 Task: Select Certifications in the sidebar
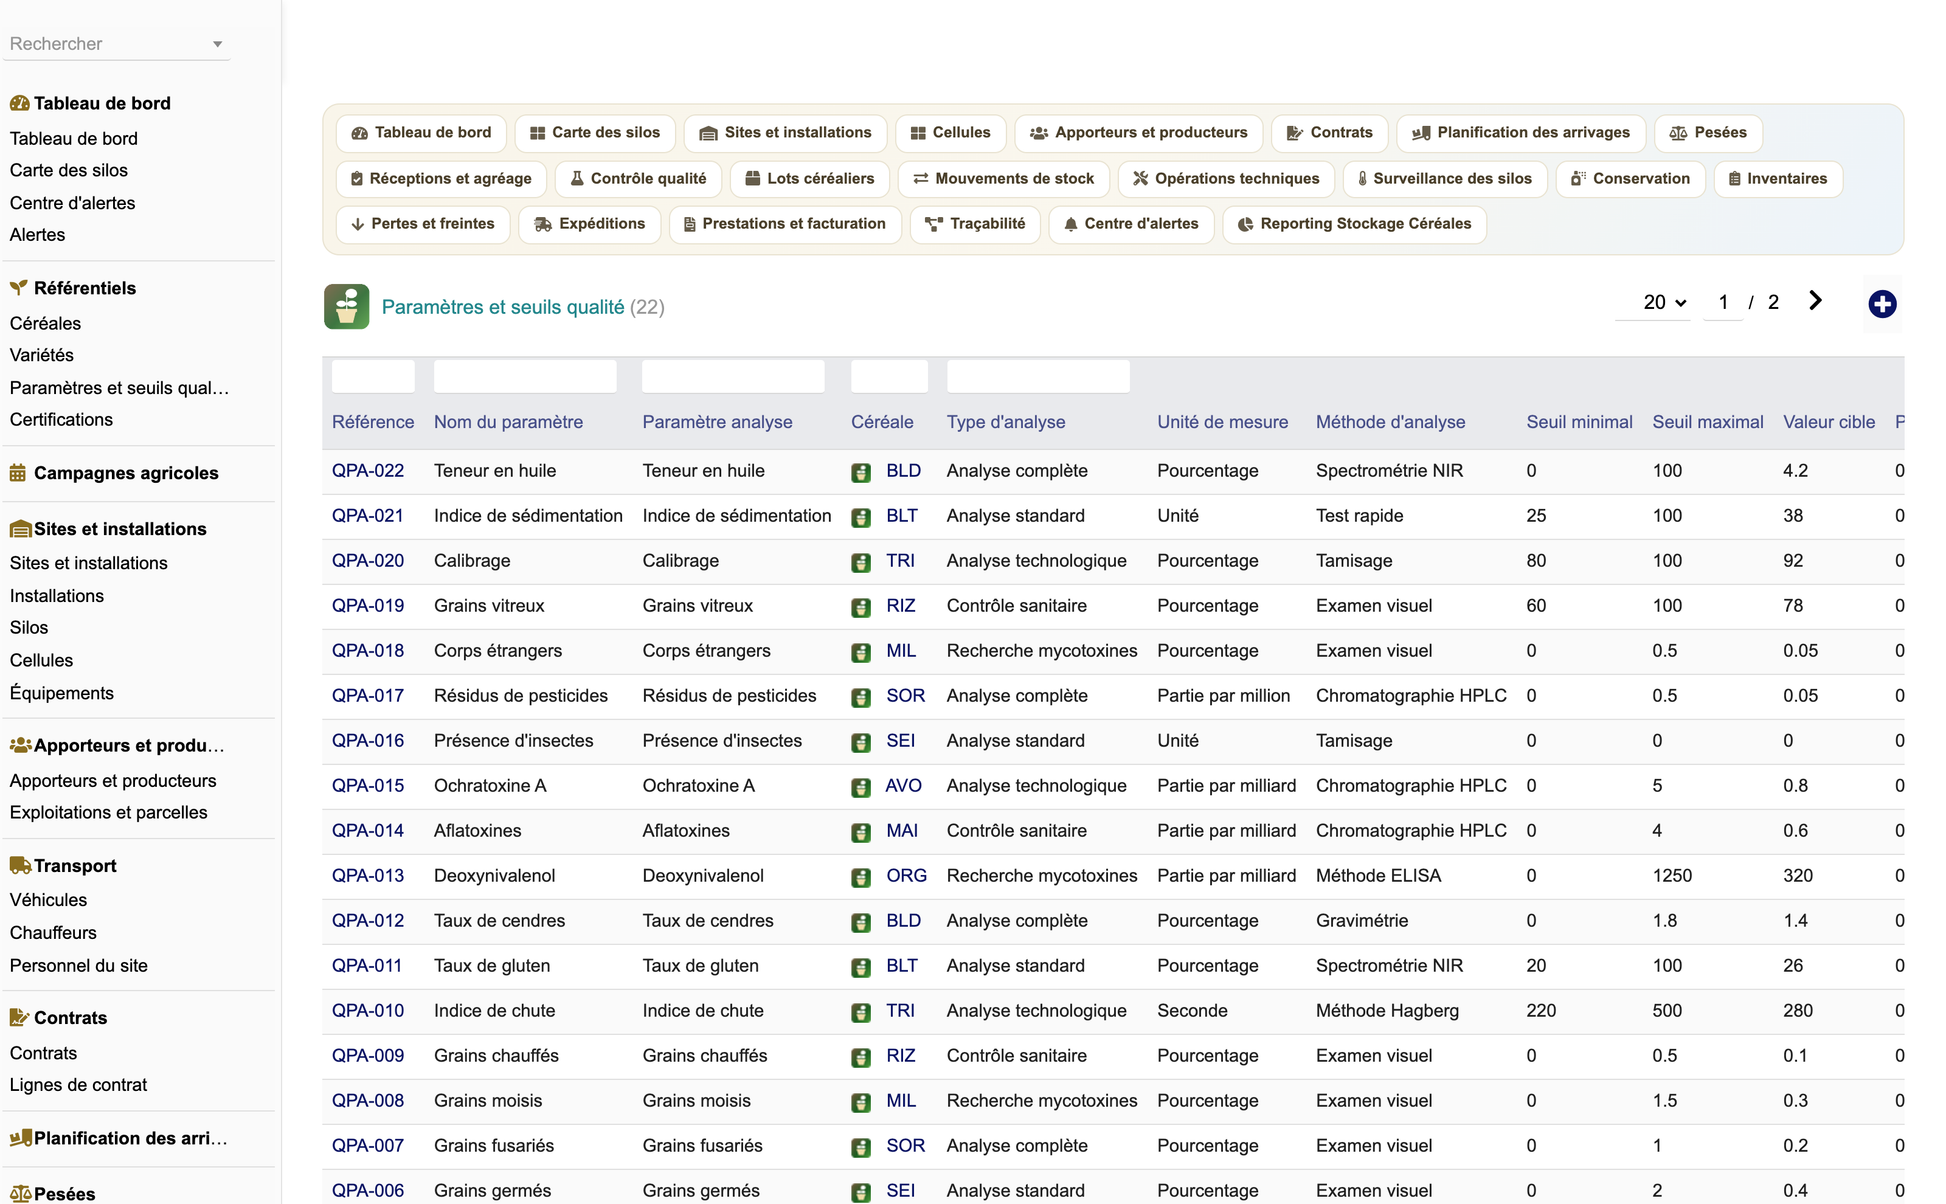pyautogui.click(x=61, y=420)
